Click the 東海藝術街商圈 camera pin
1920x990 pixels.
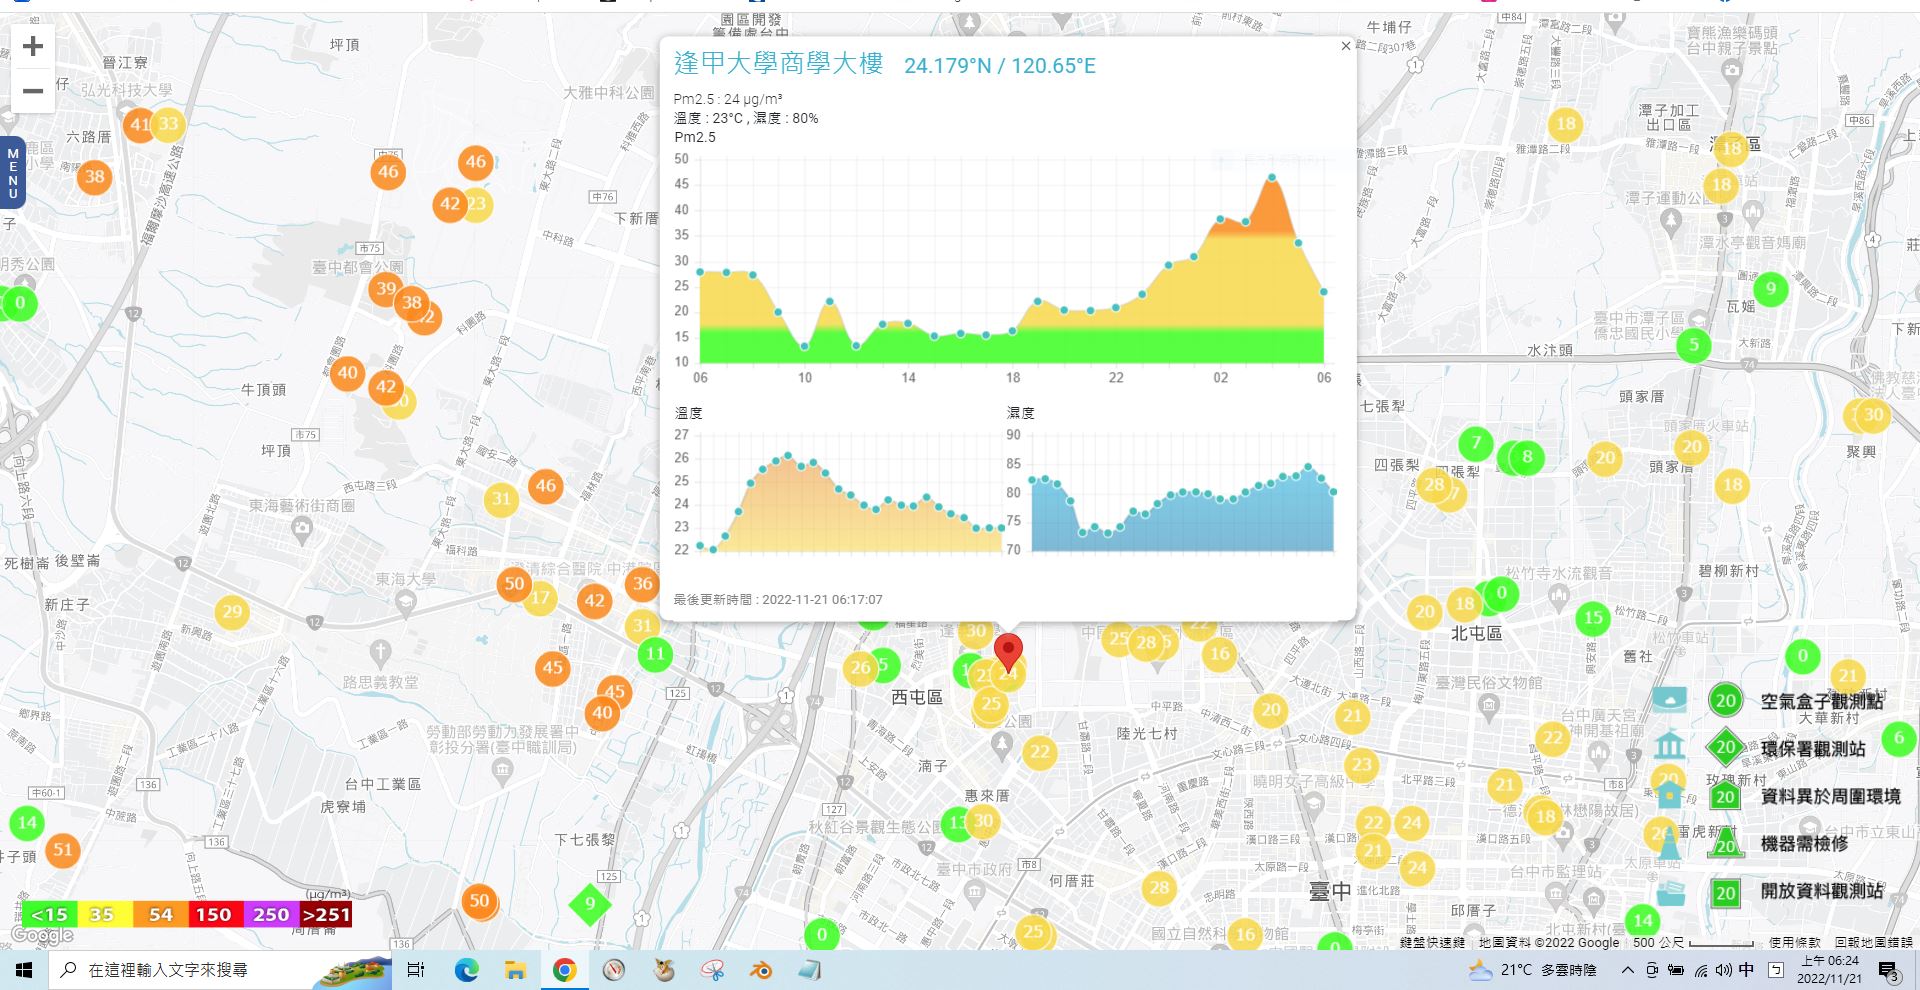point(302,528)
